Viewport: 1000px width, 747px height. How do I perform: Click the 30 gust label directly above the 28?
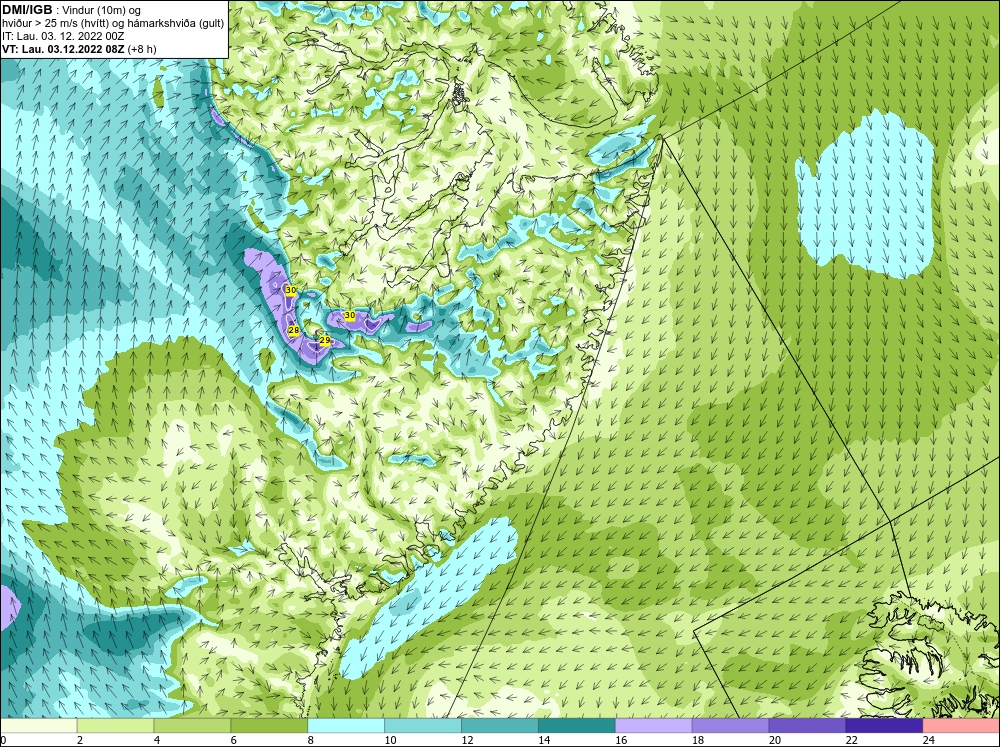coord(291,290)
